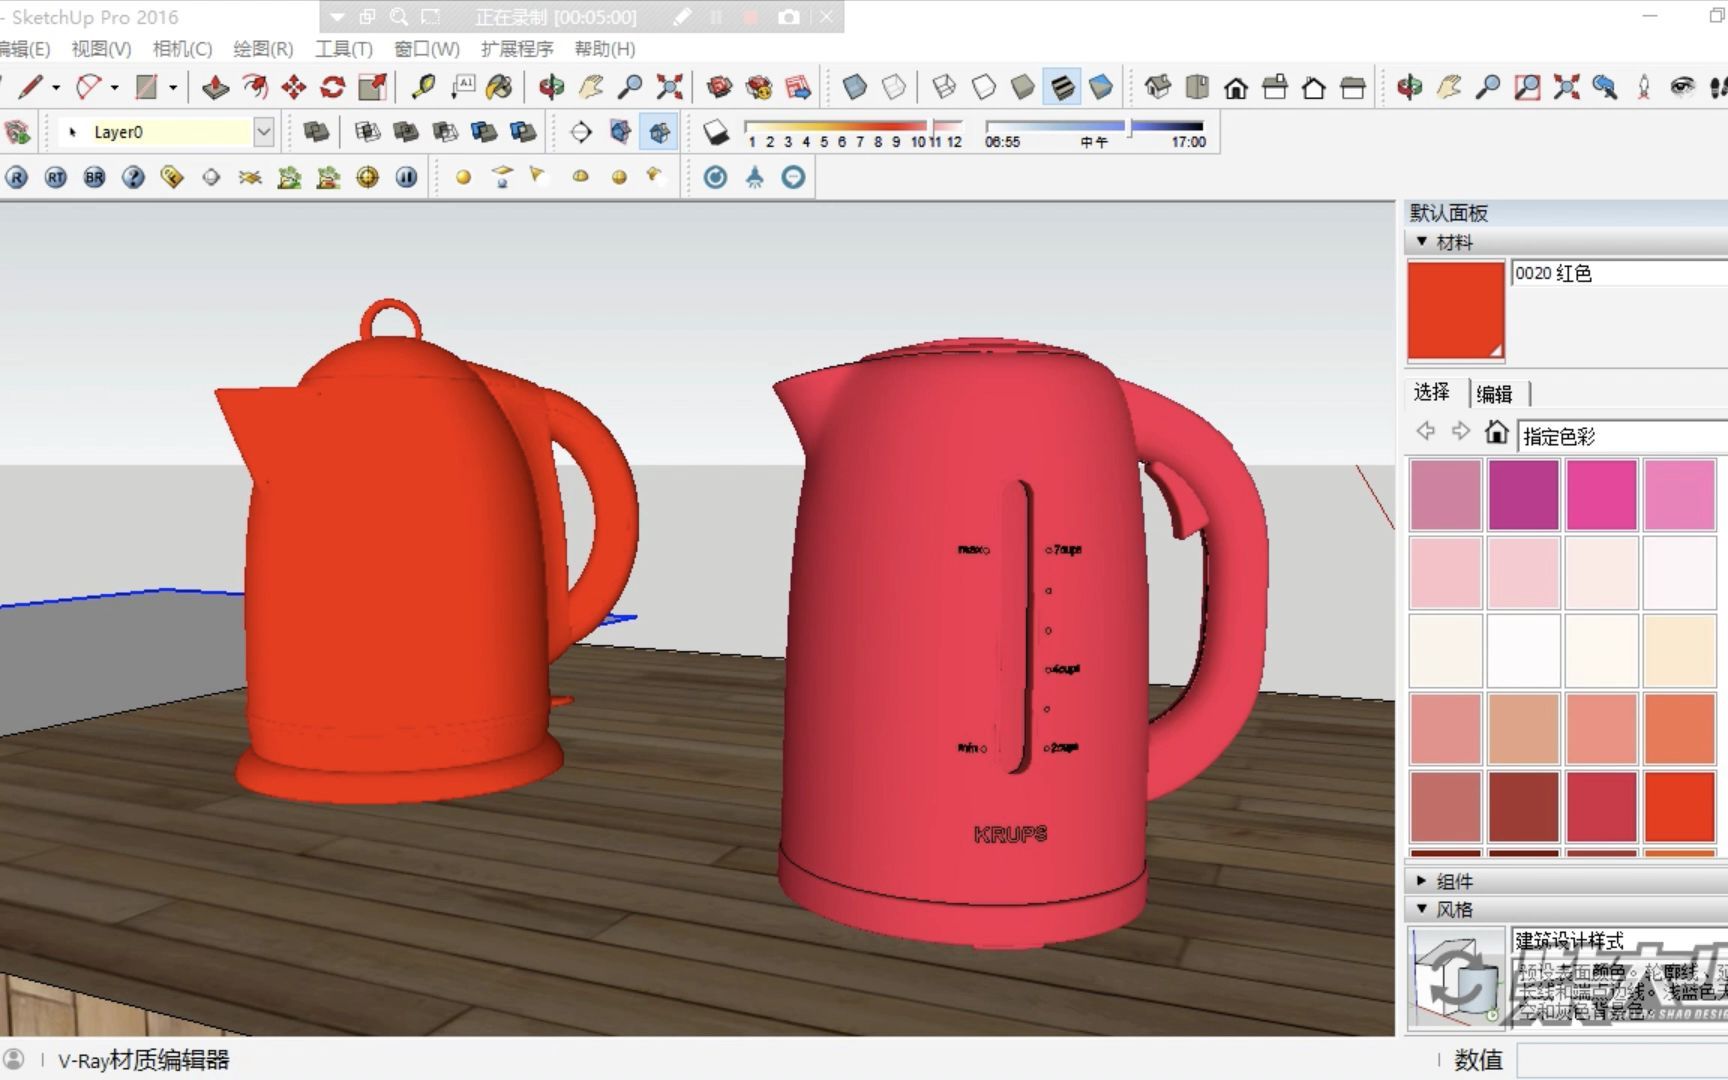The height and width of the screenshot is (1080, 1728).
Task: Go to Previous camera view
Action: (x=1605, y=88)
